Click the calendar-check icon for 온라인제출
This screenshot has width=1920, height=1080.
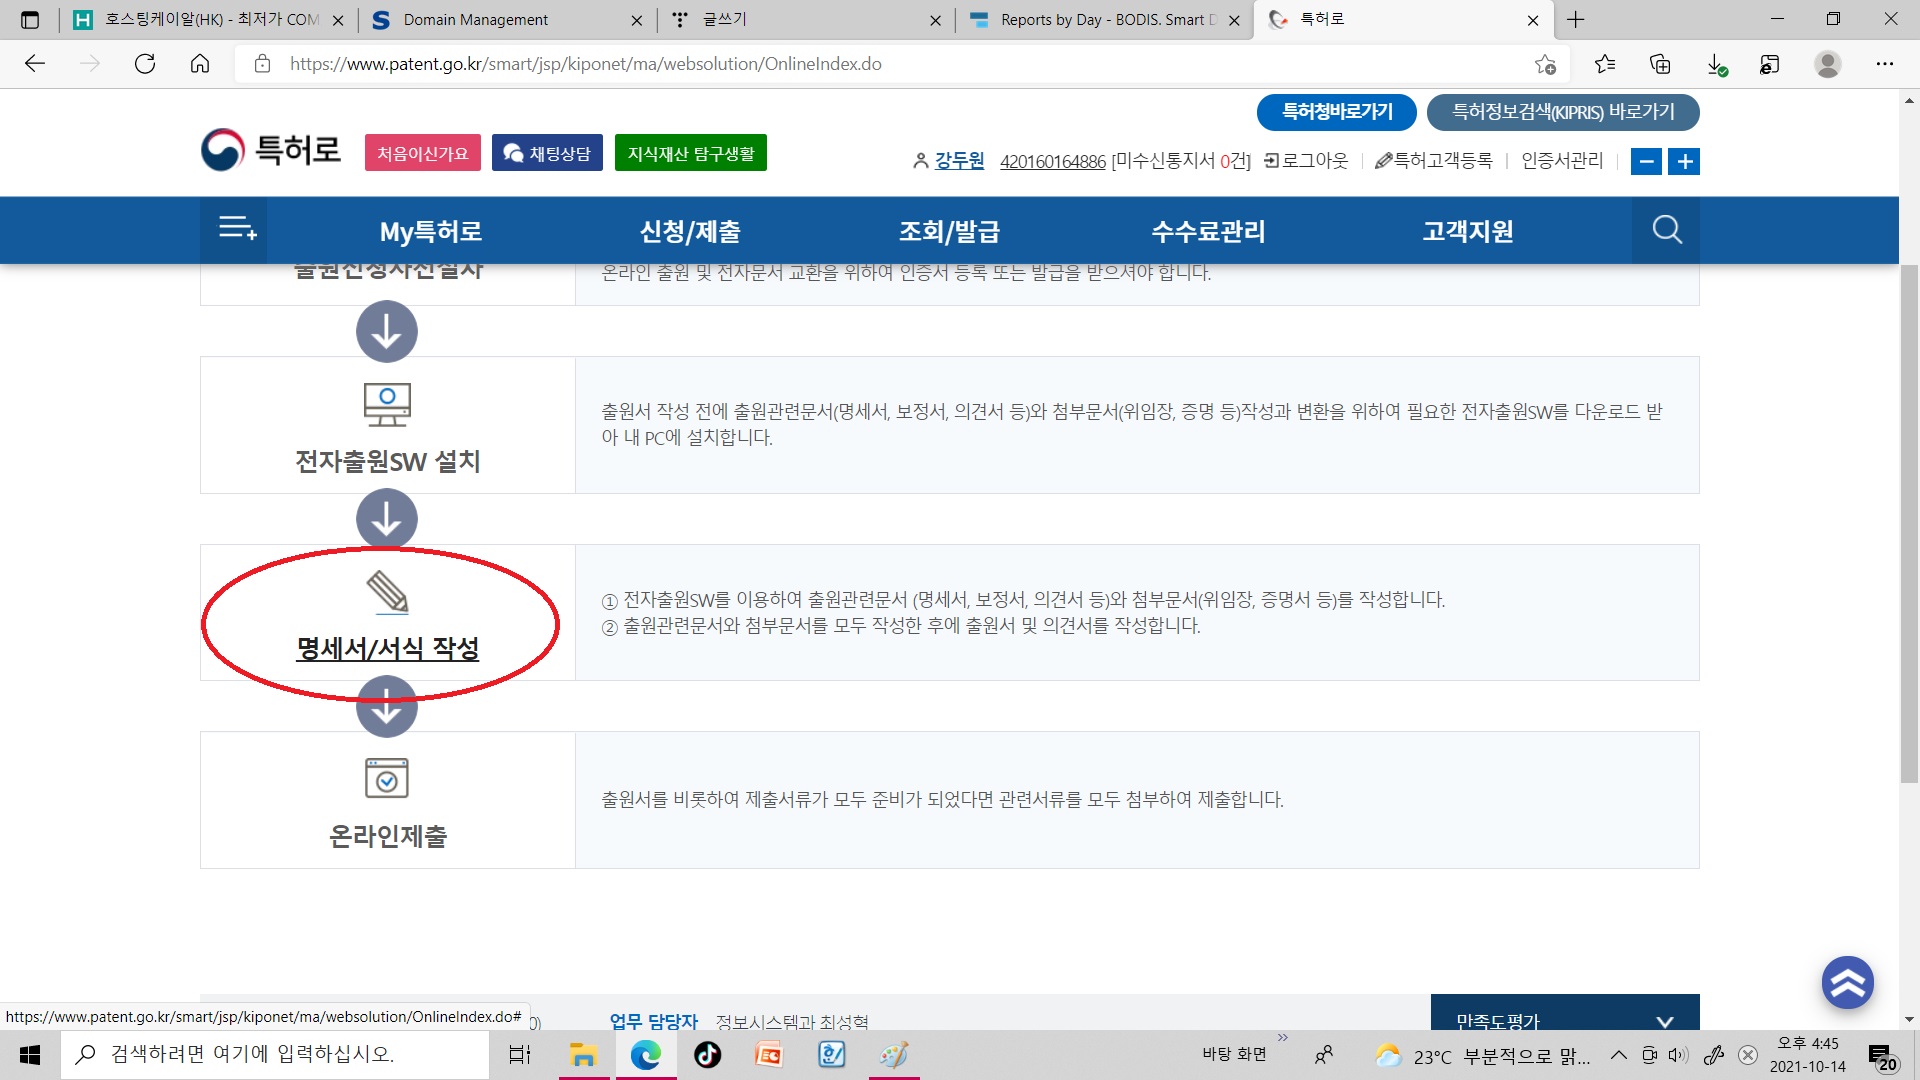[x=387, y=778]
